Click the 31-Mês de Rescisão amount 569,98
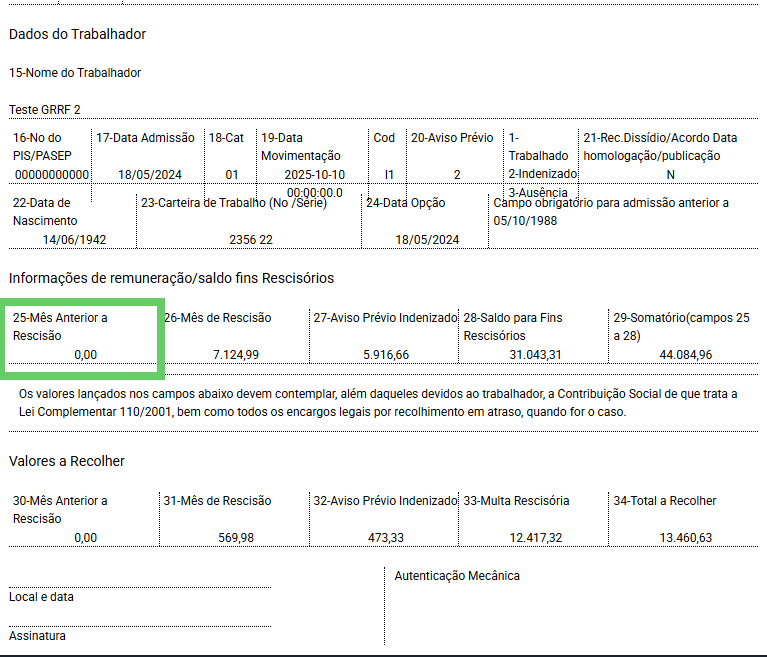The height and width of the screenshot is (657, 767). [x=236, y=538]
